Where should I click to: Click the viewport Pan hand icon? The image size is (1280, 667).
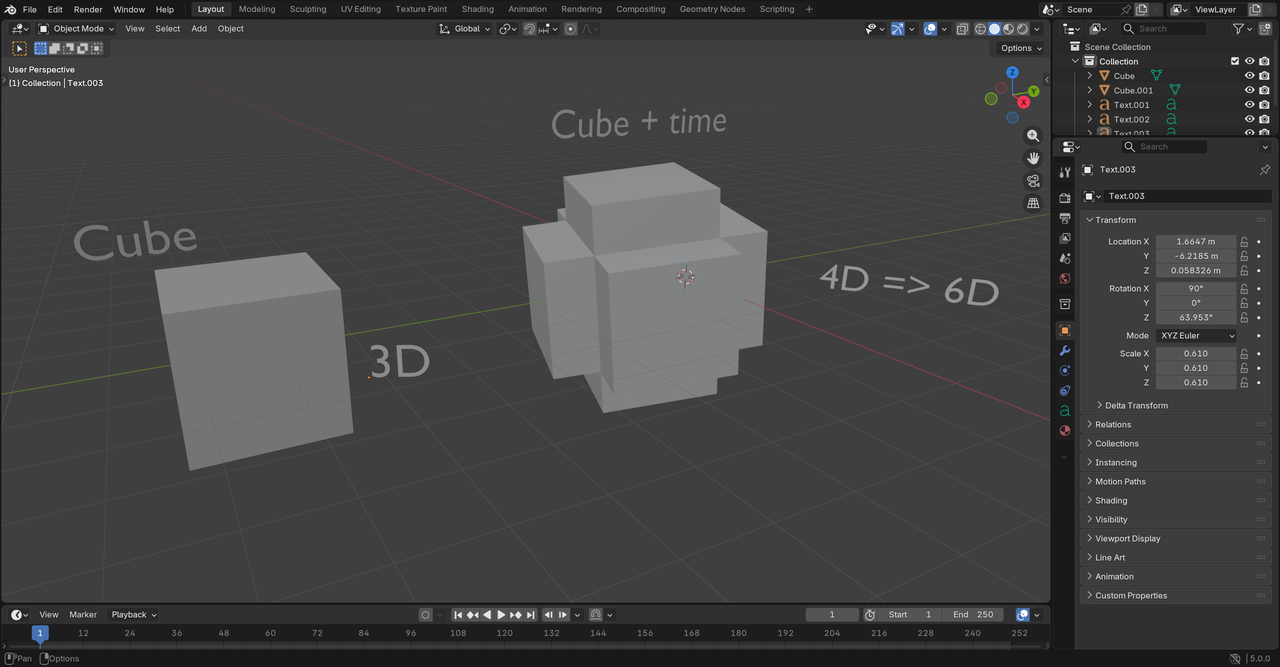(1033, 158)
